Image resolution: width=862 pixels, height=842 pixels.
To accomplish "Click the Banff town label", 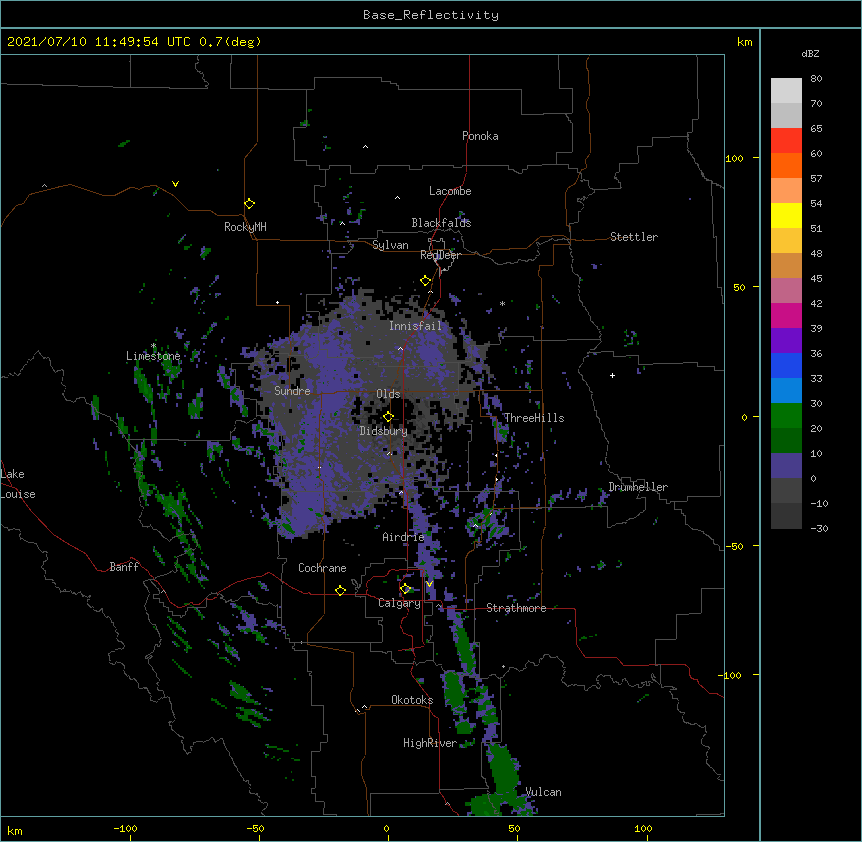I will tap(124, 567).
